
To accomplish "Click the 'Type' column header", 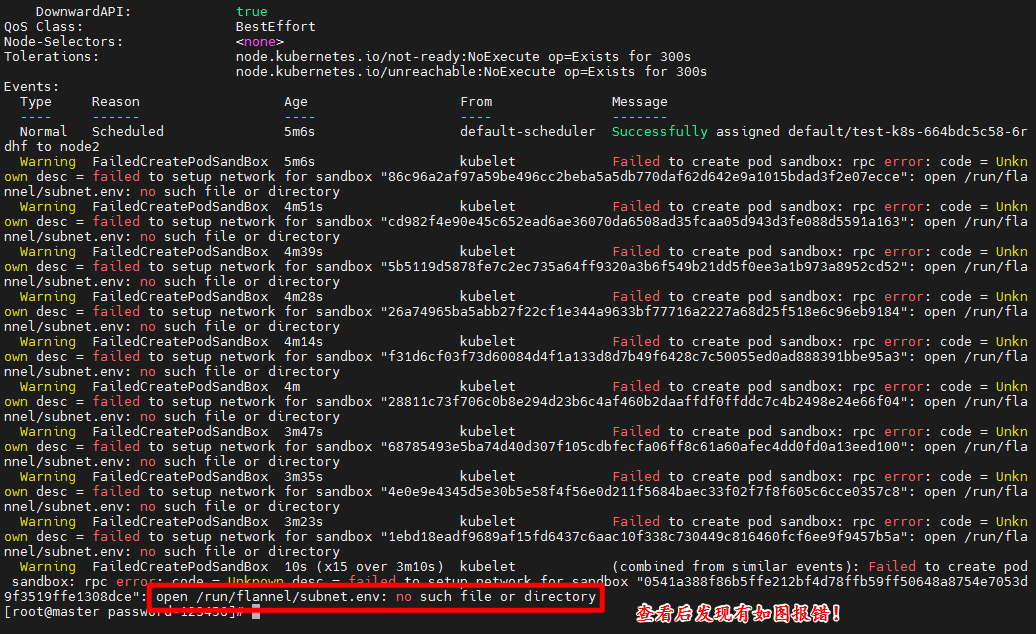I will (36, 102).
